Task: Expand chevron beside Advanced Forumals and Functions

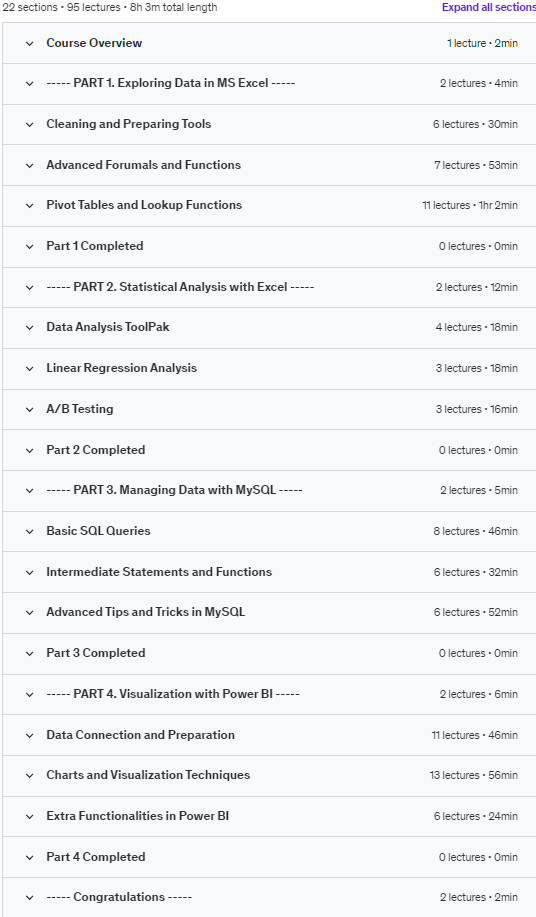Action: [30, 166]
